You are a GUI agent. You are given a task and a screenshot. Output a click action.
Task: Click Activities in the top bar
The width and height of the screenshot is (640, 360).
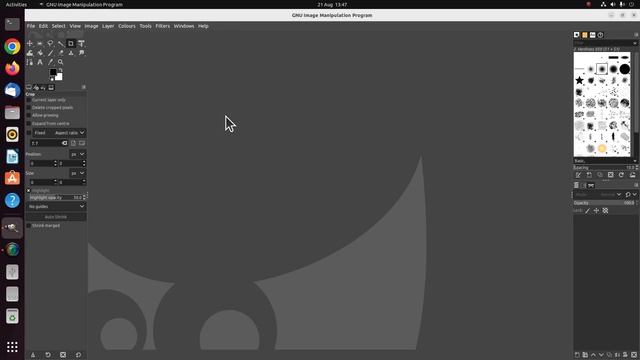point(16,4)
